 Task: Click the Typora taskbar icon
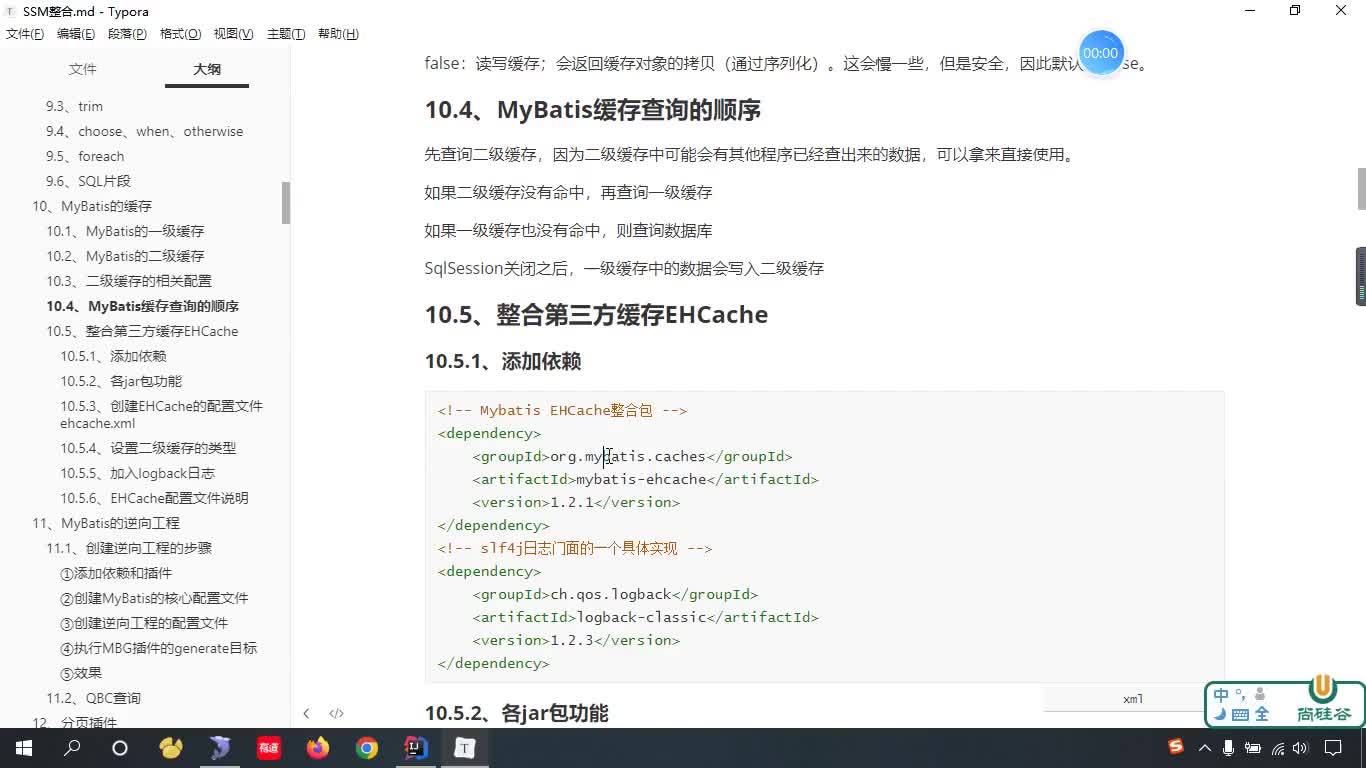click(465, 748)
